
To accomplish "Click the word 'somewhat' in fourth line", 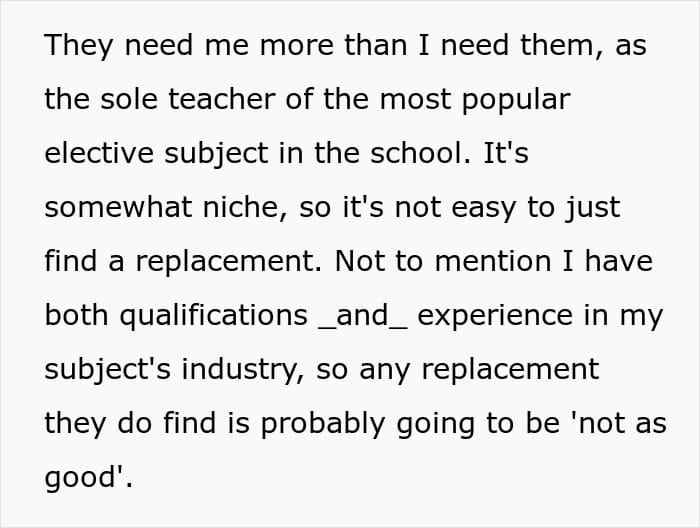I will (118, 207).
